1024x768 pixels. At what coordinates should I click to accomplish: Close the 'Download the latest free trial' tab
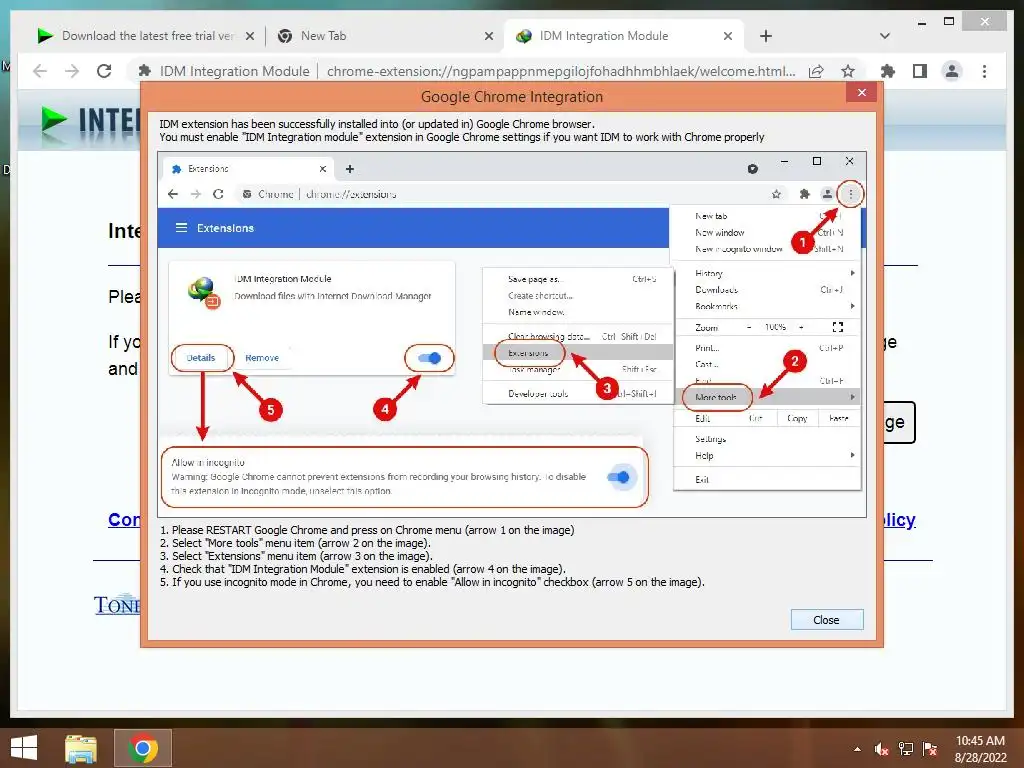(249, 37)
